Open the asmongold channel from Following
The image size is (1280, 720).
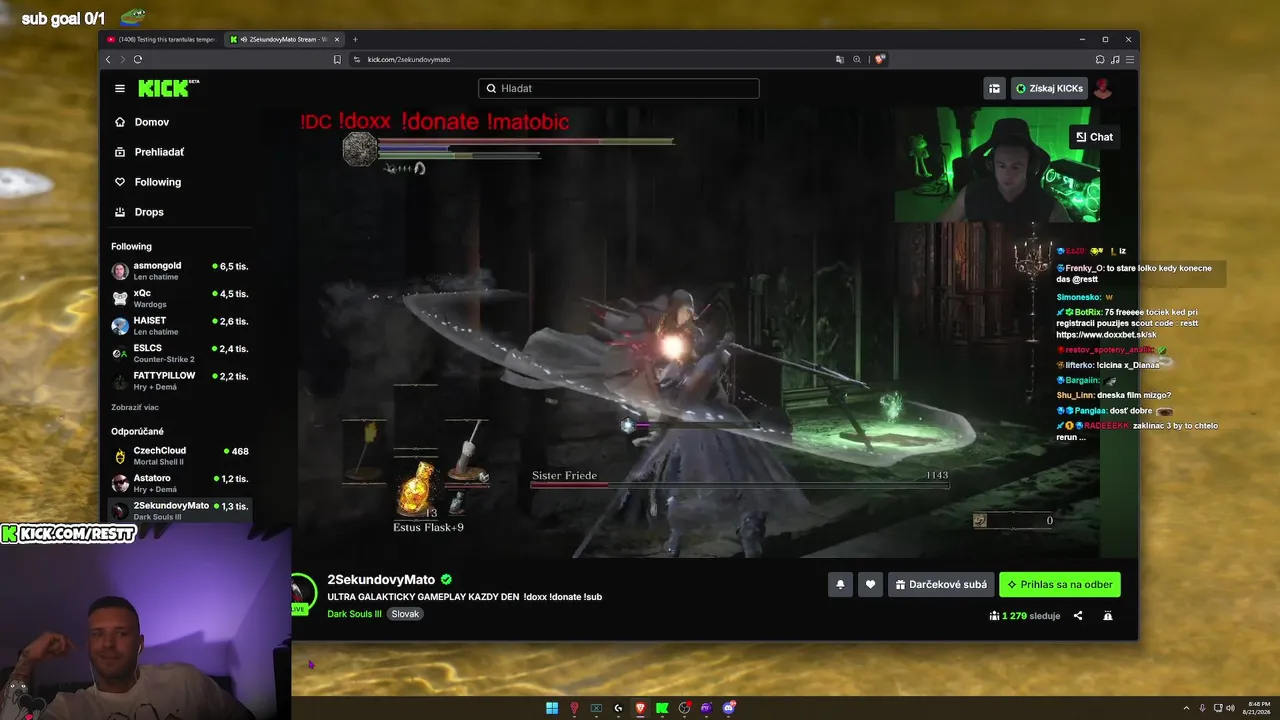point(180,271)
